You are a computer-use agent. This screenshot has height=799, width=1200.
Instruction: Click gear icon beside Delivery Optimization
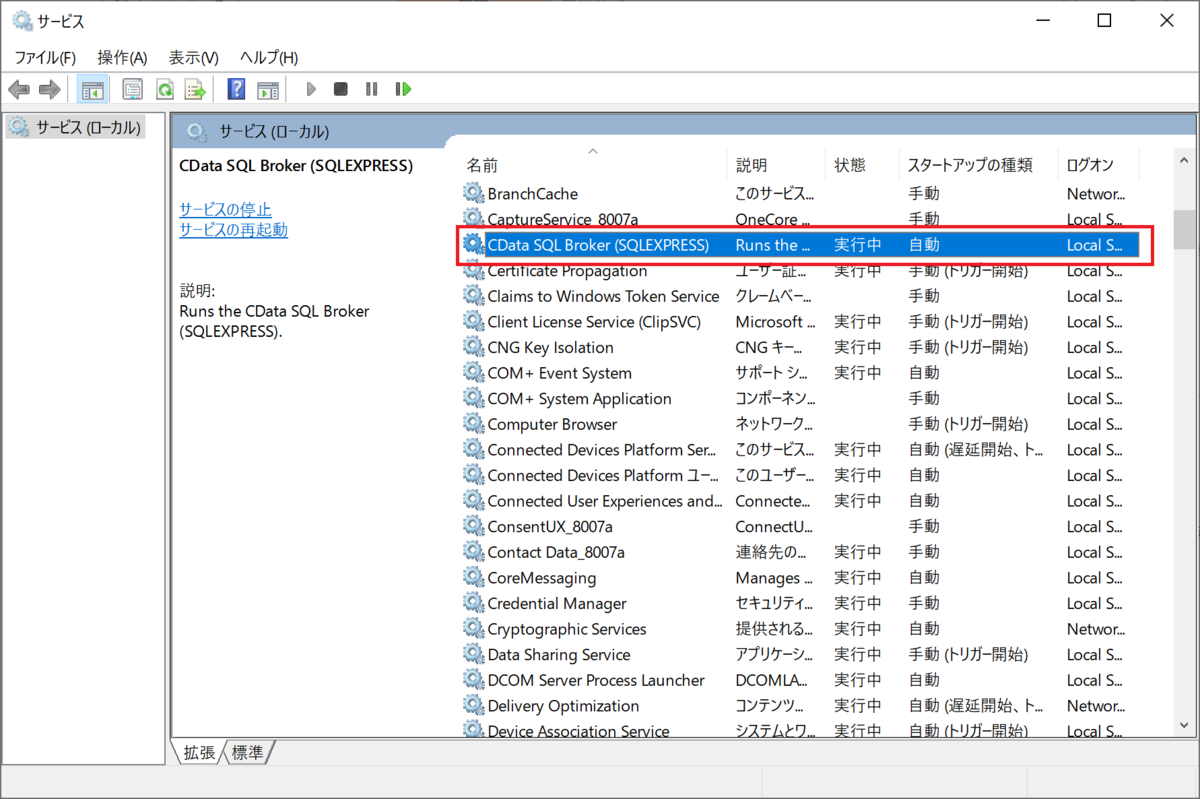(x=473, y=706)
